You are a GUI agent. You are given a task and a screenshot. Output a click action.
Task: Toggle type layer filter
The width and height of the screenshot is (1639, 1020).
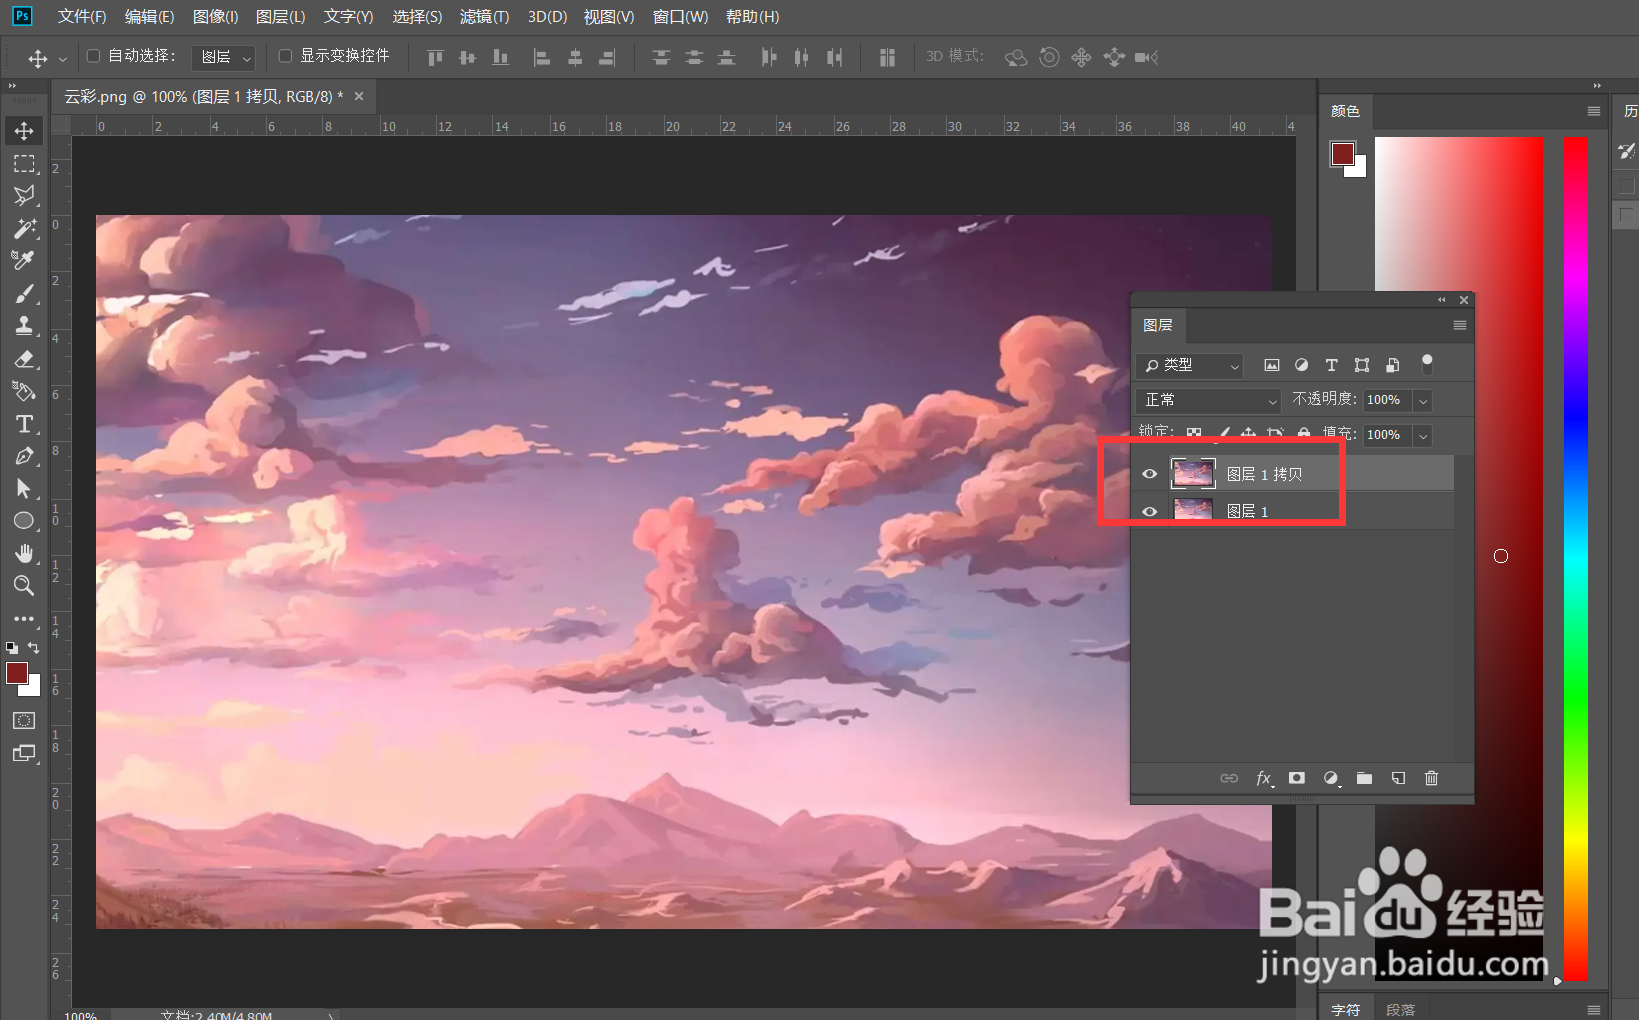(x=1331, y=365)
